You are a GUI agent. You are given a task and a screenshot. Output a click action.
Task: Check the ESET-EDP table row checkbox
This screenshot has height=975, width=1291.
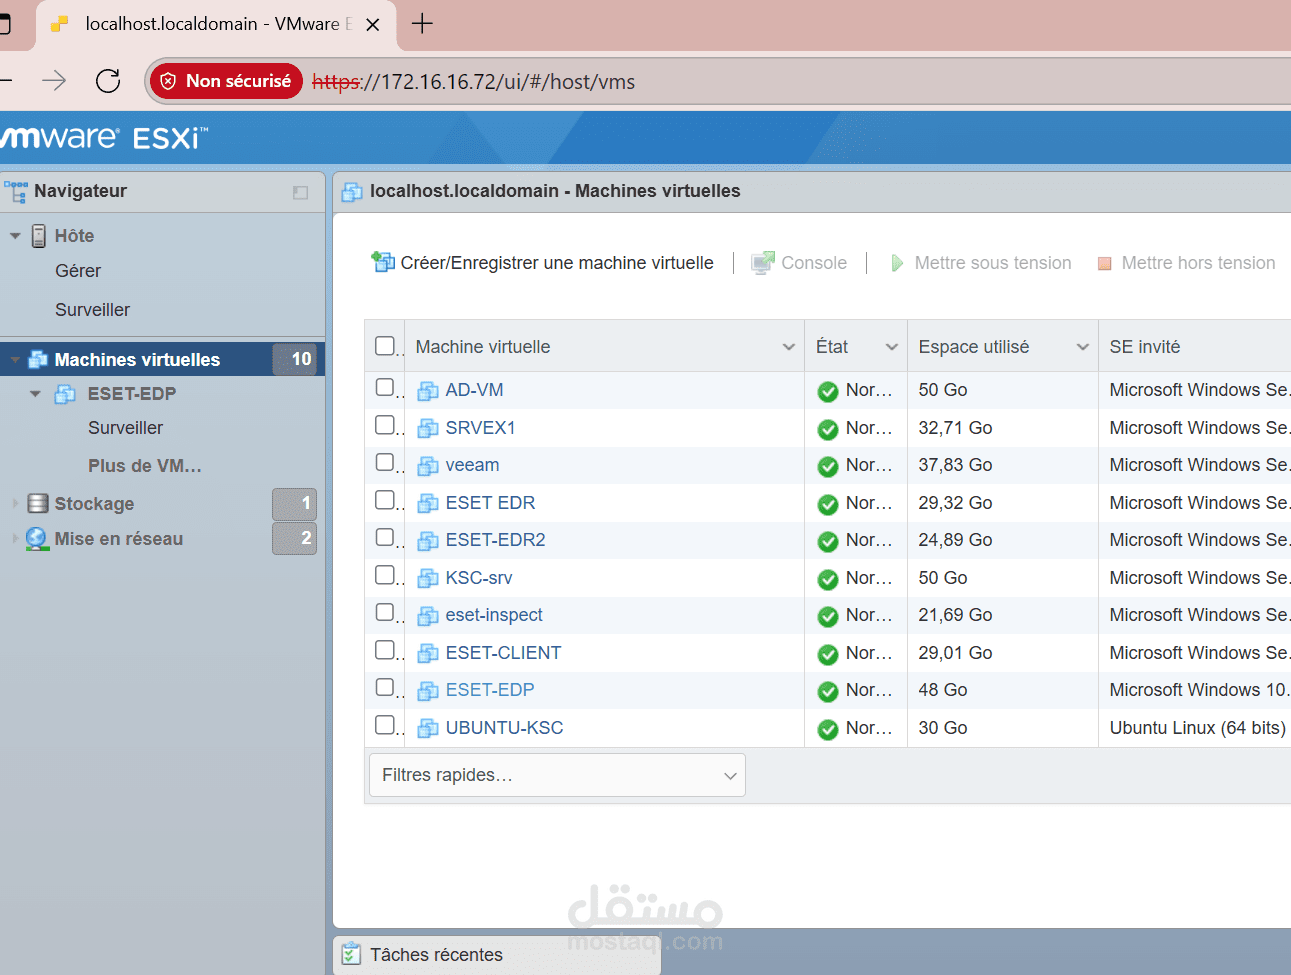coord(385,687)
